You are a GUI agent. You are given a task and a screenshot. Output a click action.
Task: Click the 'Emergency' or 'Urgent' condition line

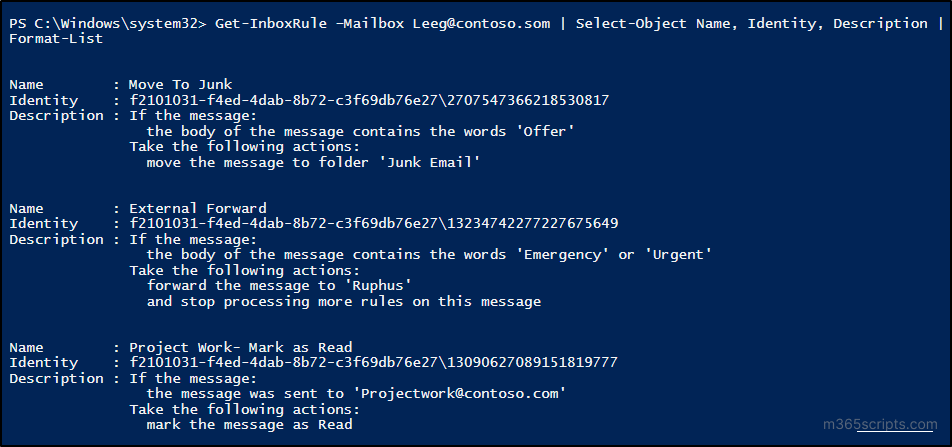[x=428, y=255]
